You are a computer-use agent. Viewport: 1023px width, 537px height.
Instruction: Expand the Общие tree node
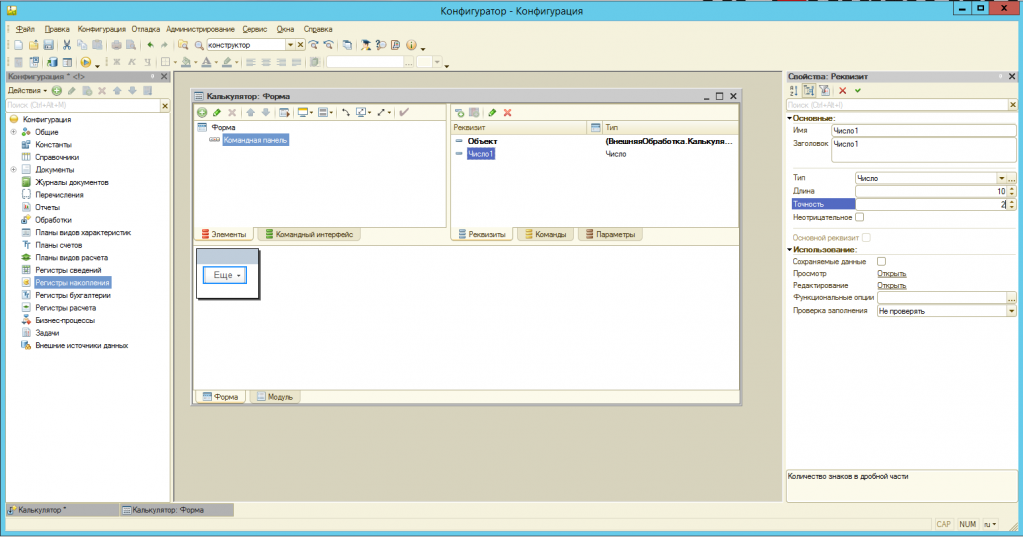13,132
